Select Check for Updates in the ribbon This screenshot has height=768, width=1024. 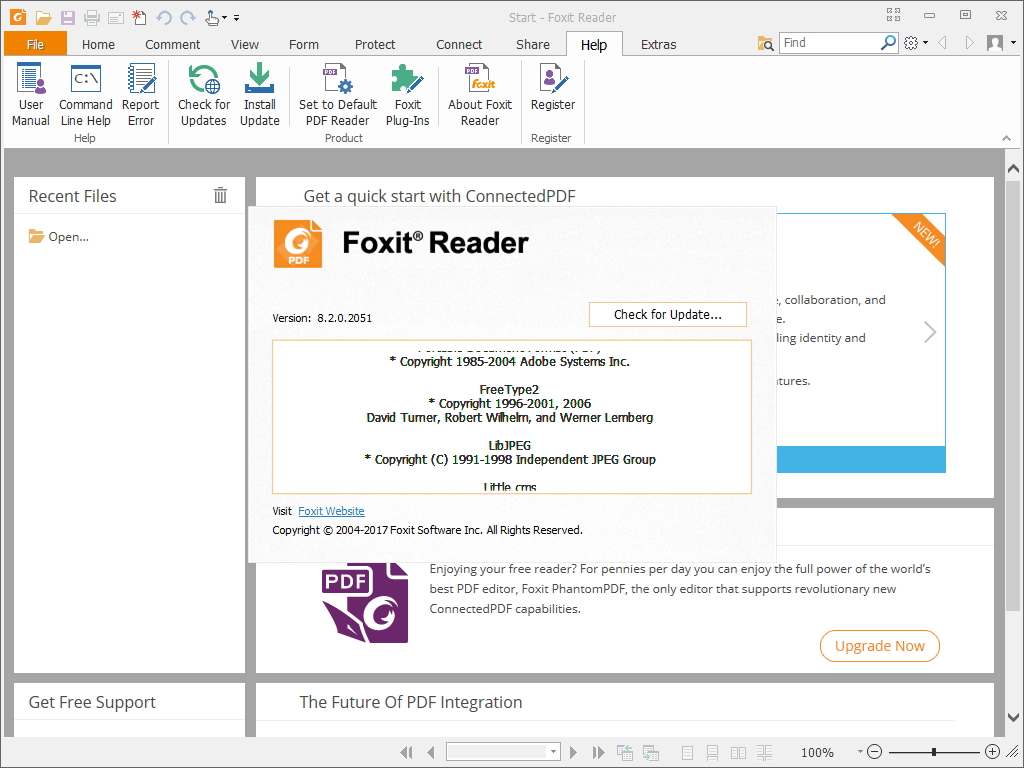[203, 93]
